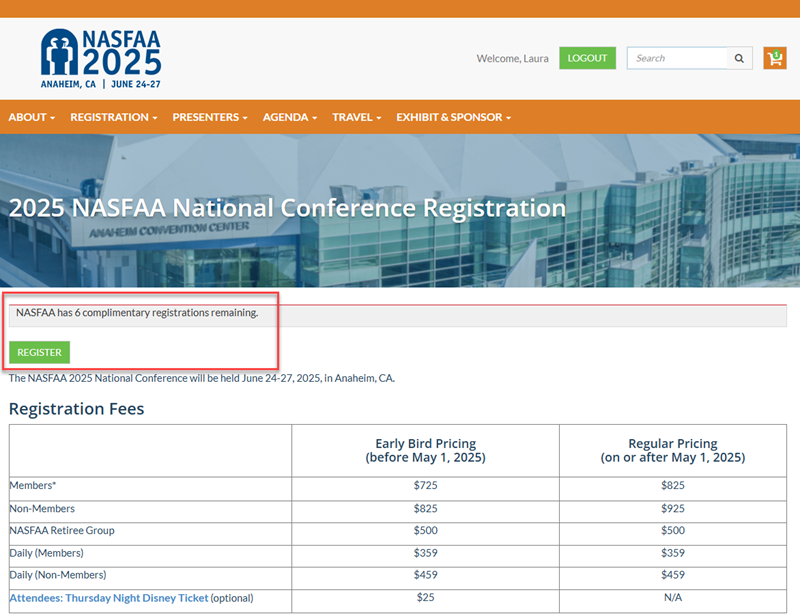This screenshot has width=800, height=616.
Task: Open the AGENDA dropdown menu
Action: click(x=290, y=117)
